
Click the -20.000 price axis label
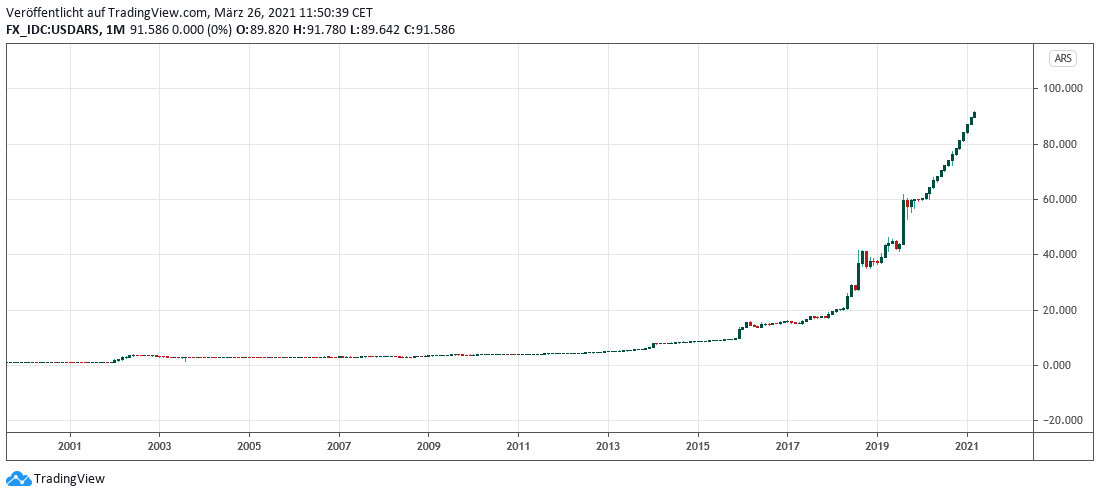pos(1061,420)
